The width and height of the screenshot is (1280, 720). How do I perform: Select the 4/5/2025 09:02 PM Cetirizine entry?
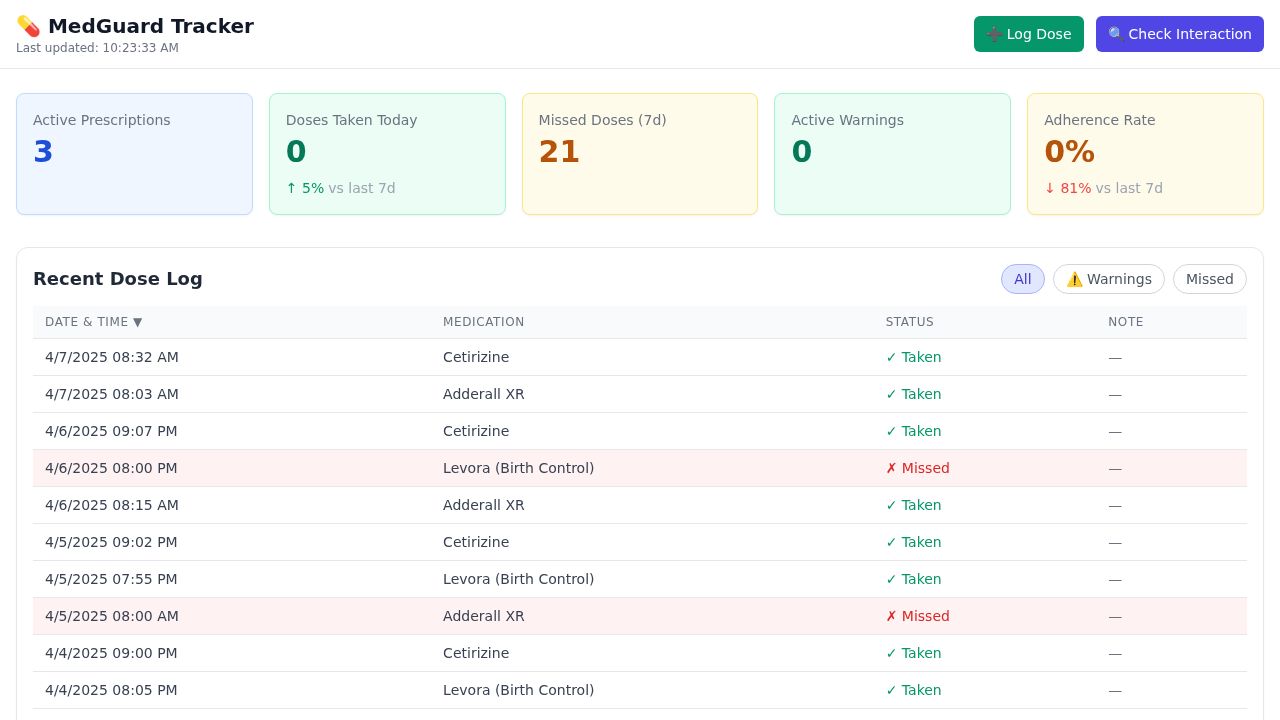coord(640,542)
